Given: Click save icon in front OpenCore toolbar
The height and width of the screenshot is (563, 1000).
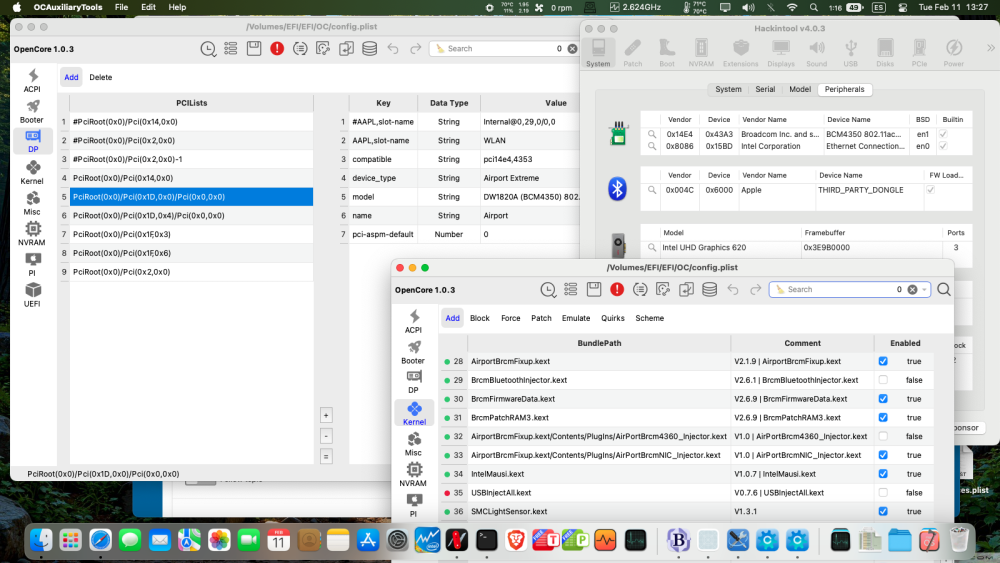Looking at the screenshot, I should [594, 289].
